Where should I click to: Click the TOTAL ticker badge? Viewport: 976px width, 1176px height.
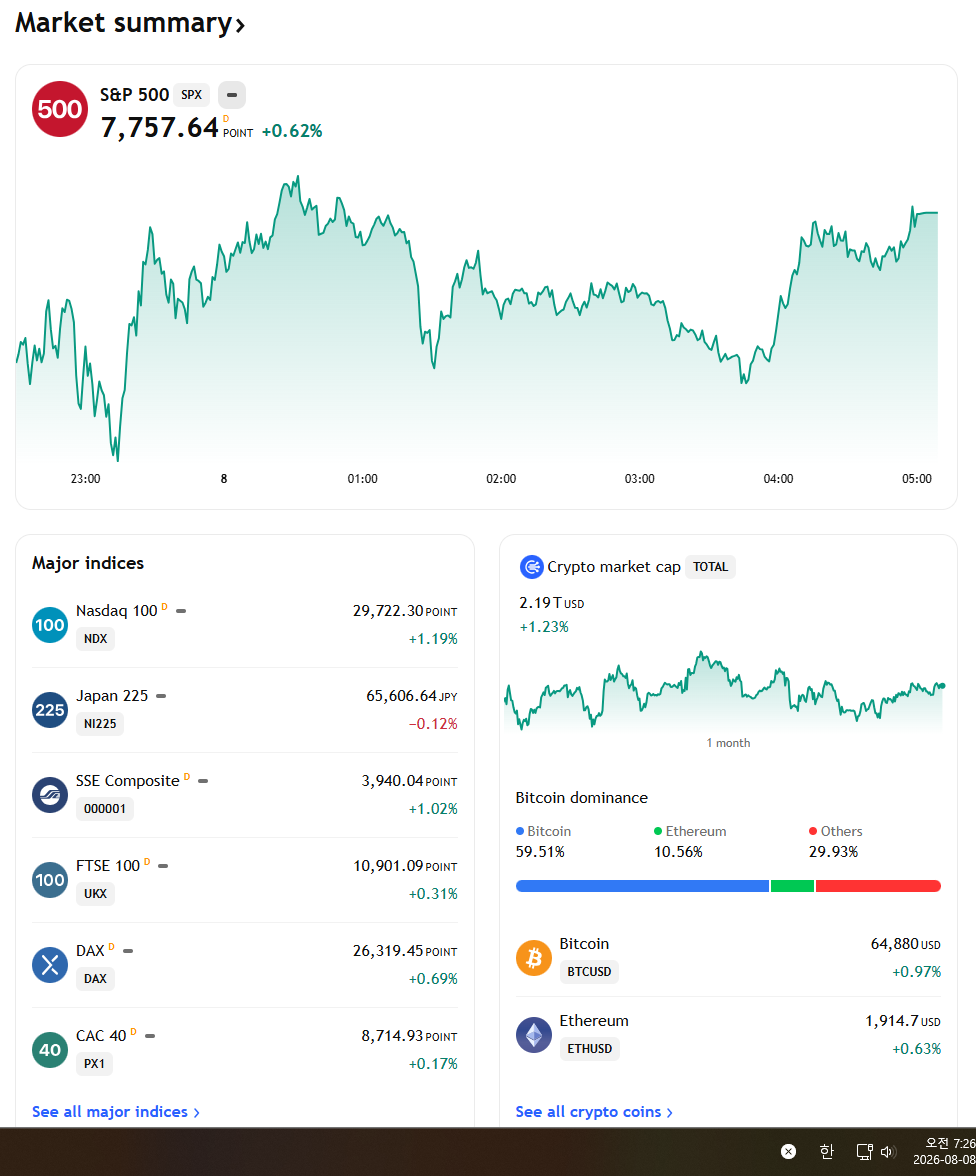pos(710,567)
